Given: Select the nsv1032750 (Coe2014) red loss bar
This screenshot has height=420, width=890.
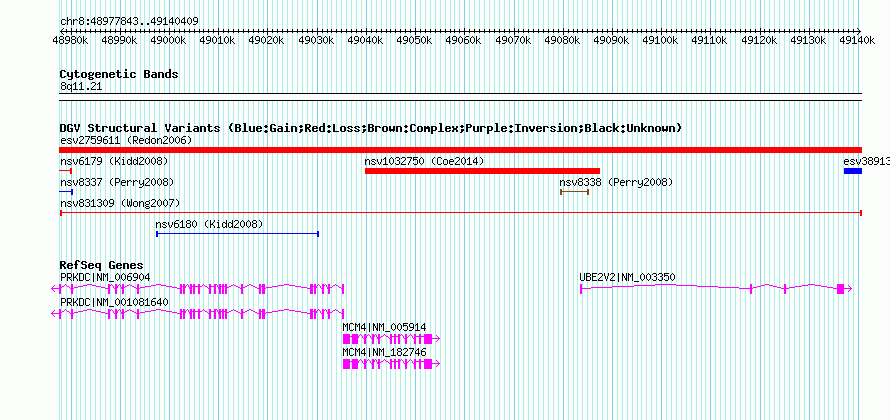Looking at the screenshot, I should (482, 171).
